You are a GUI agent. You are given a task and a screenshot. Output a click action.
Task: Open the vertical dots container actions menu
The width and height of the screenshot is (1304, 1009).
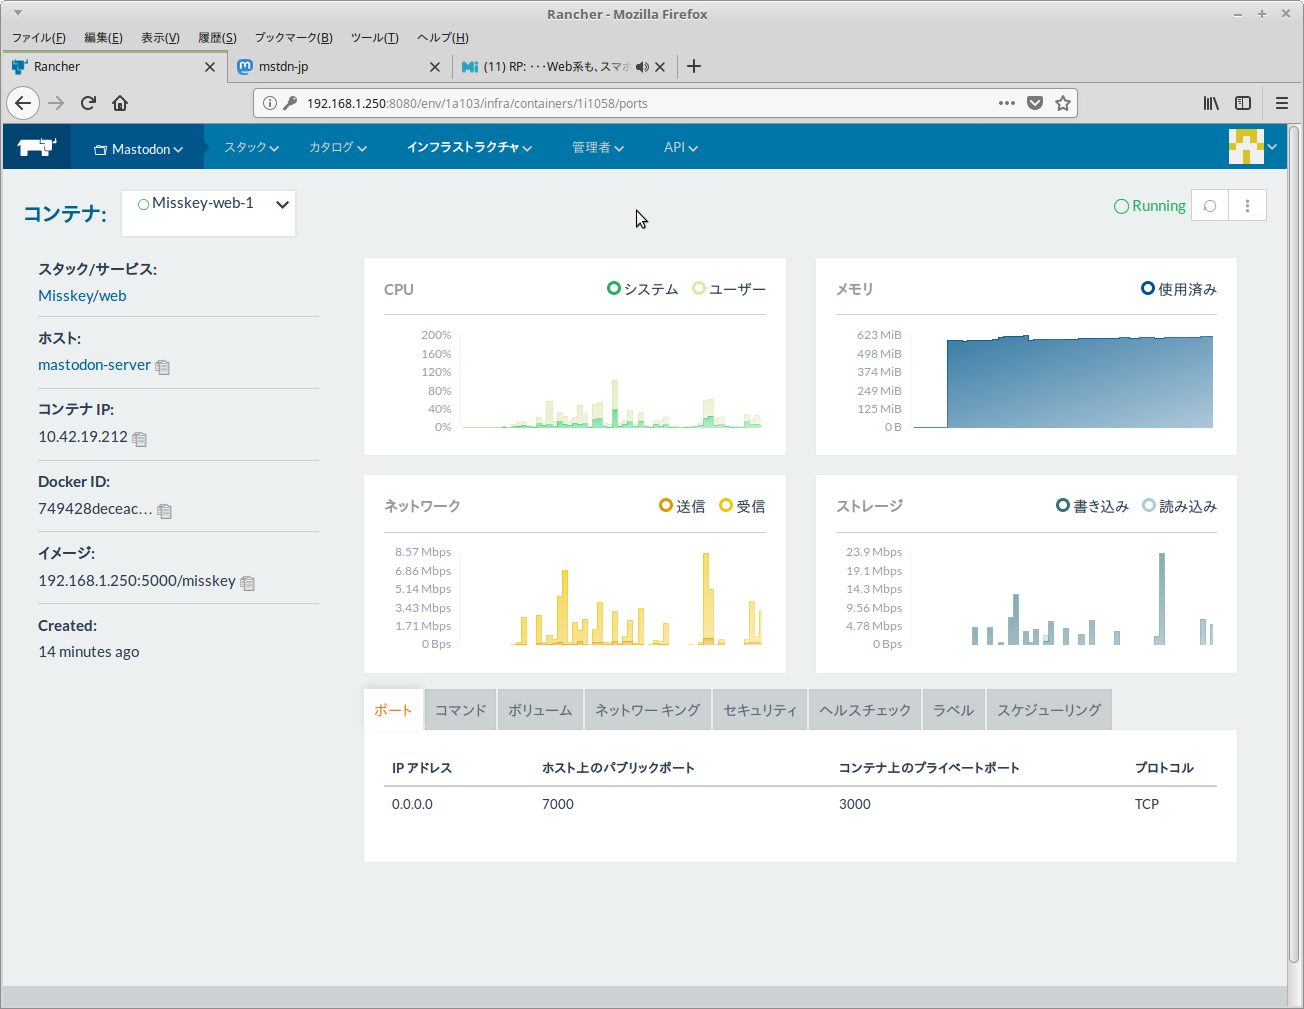tap(1247, 206)
